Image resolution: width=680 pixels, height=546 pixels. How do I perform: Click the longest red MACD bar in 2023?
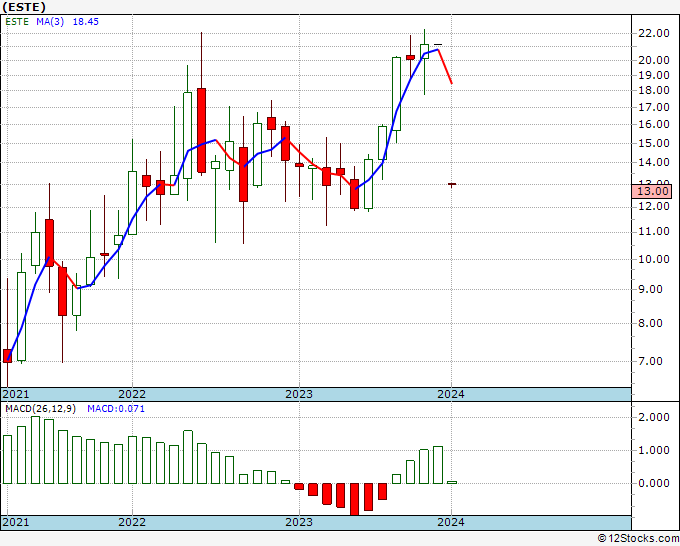(x=355, y=499)
